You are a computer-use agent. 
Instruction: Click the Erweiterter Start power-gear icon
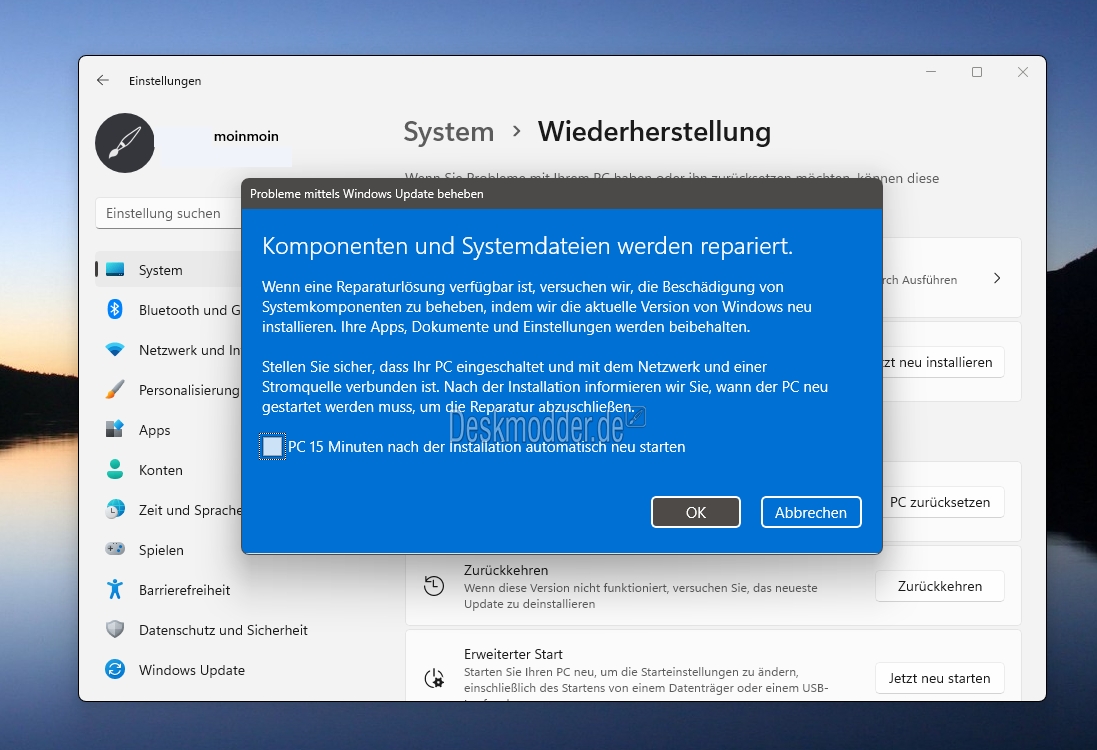click(434, 678)
